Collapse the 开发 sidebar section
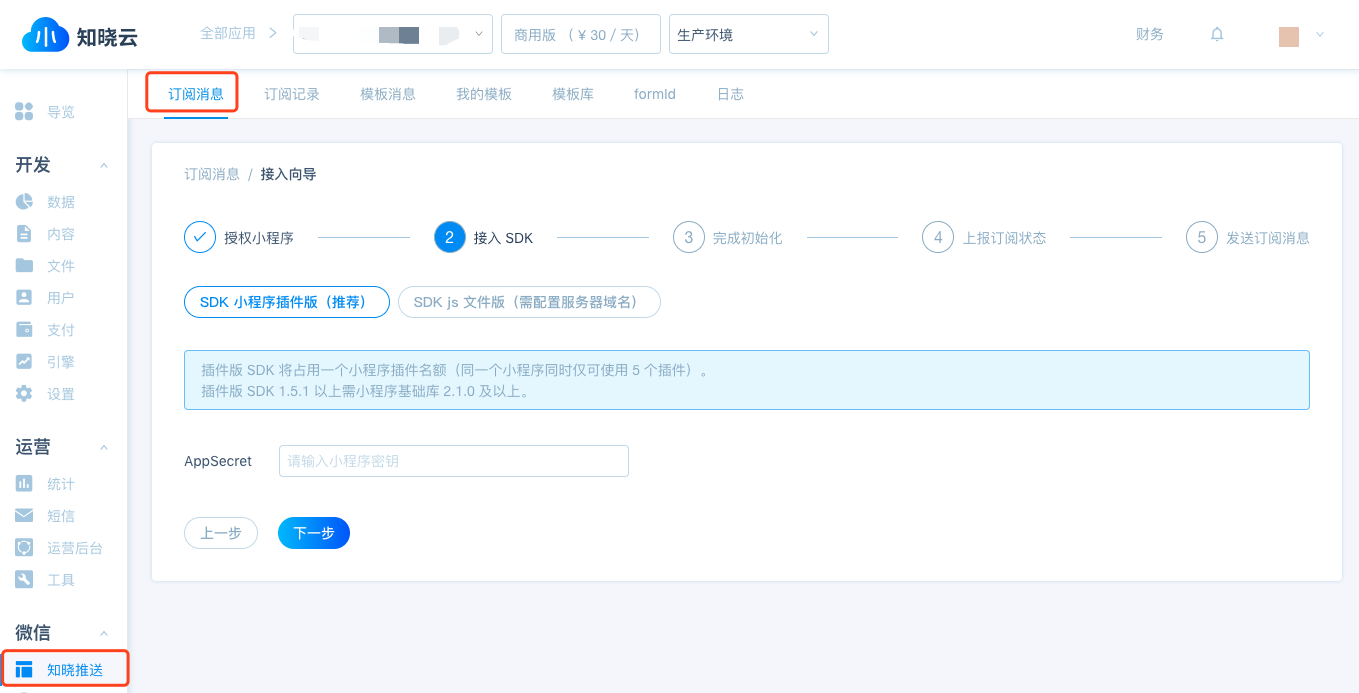Screen dimensions: 1359x693 104,166
